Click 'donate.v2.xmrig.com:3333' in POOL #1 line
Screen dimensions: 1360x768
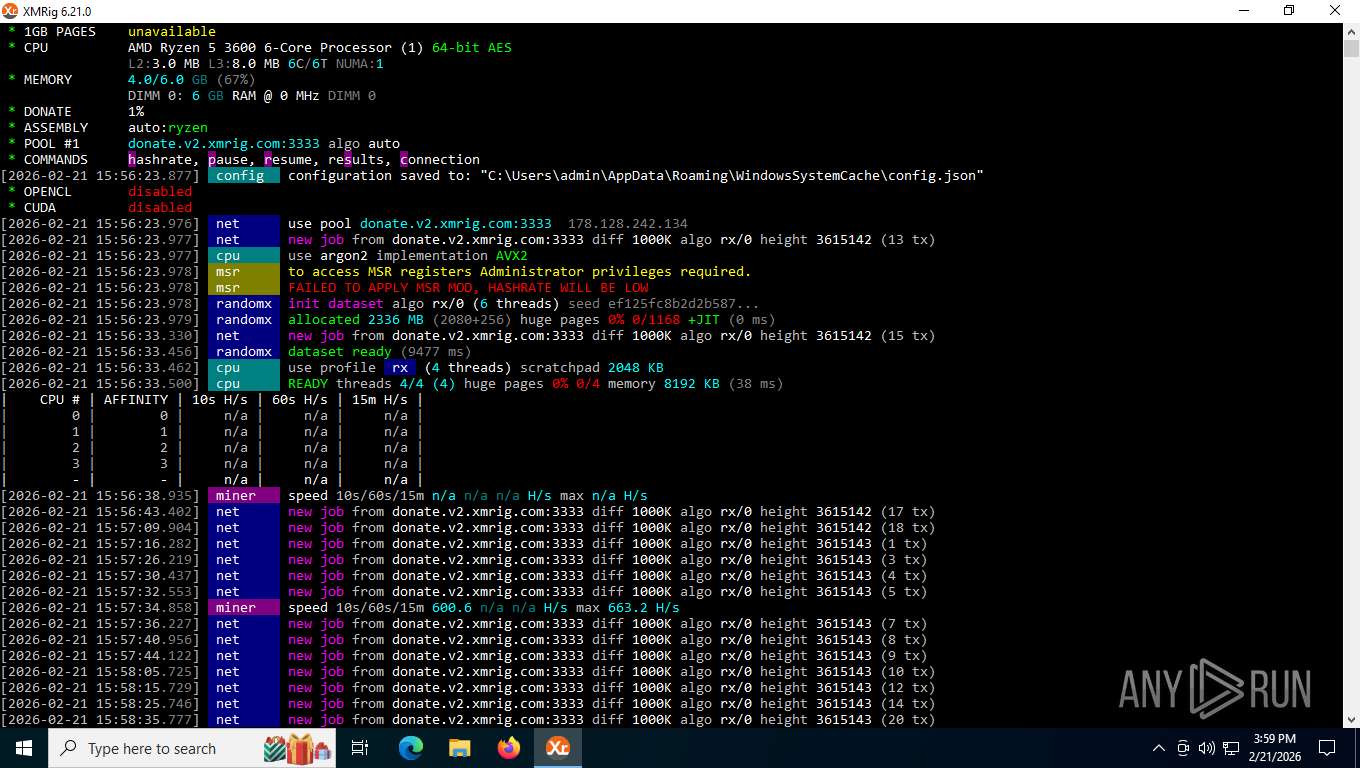click(x=224, y=143)
